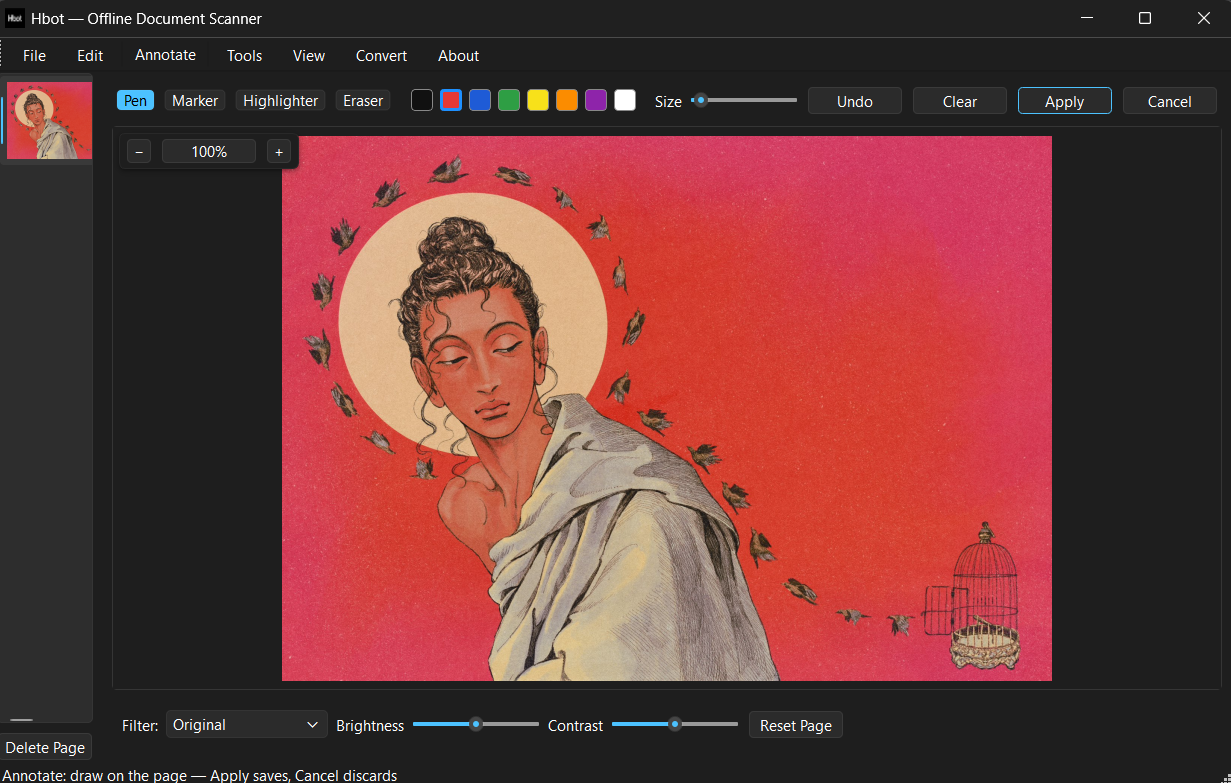Cancel annotation mode
This screenshot has width=1231, height=783.
pos(1170,101)
